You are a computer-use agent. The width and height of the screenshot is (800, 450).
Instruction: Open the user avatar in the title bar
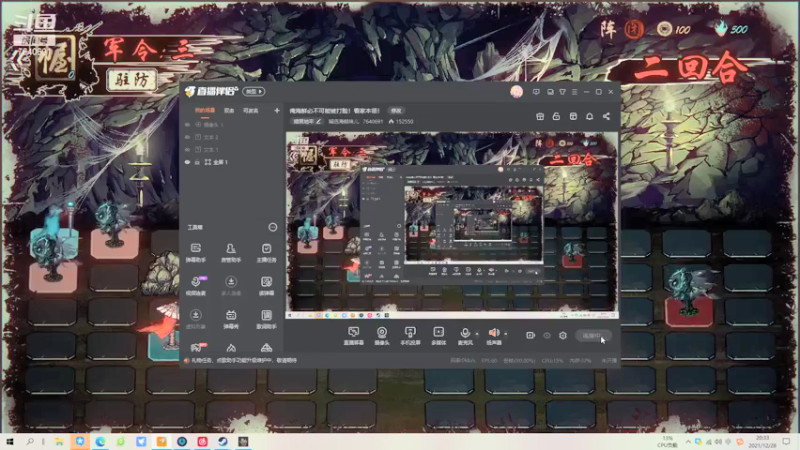click(516, 91)
